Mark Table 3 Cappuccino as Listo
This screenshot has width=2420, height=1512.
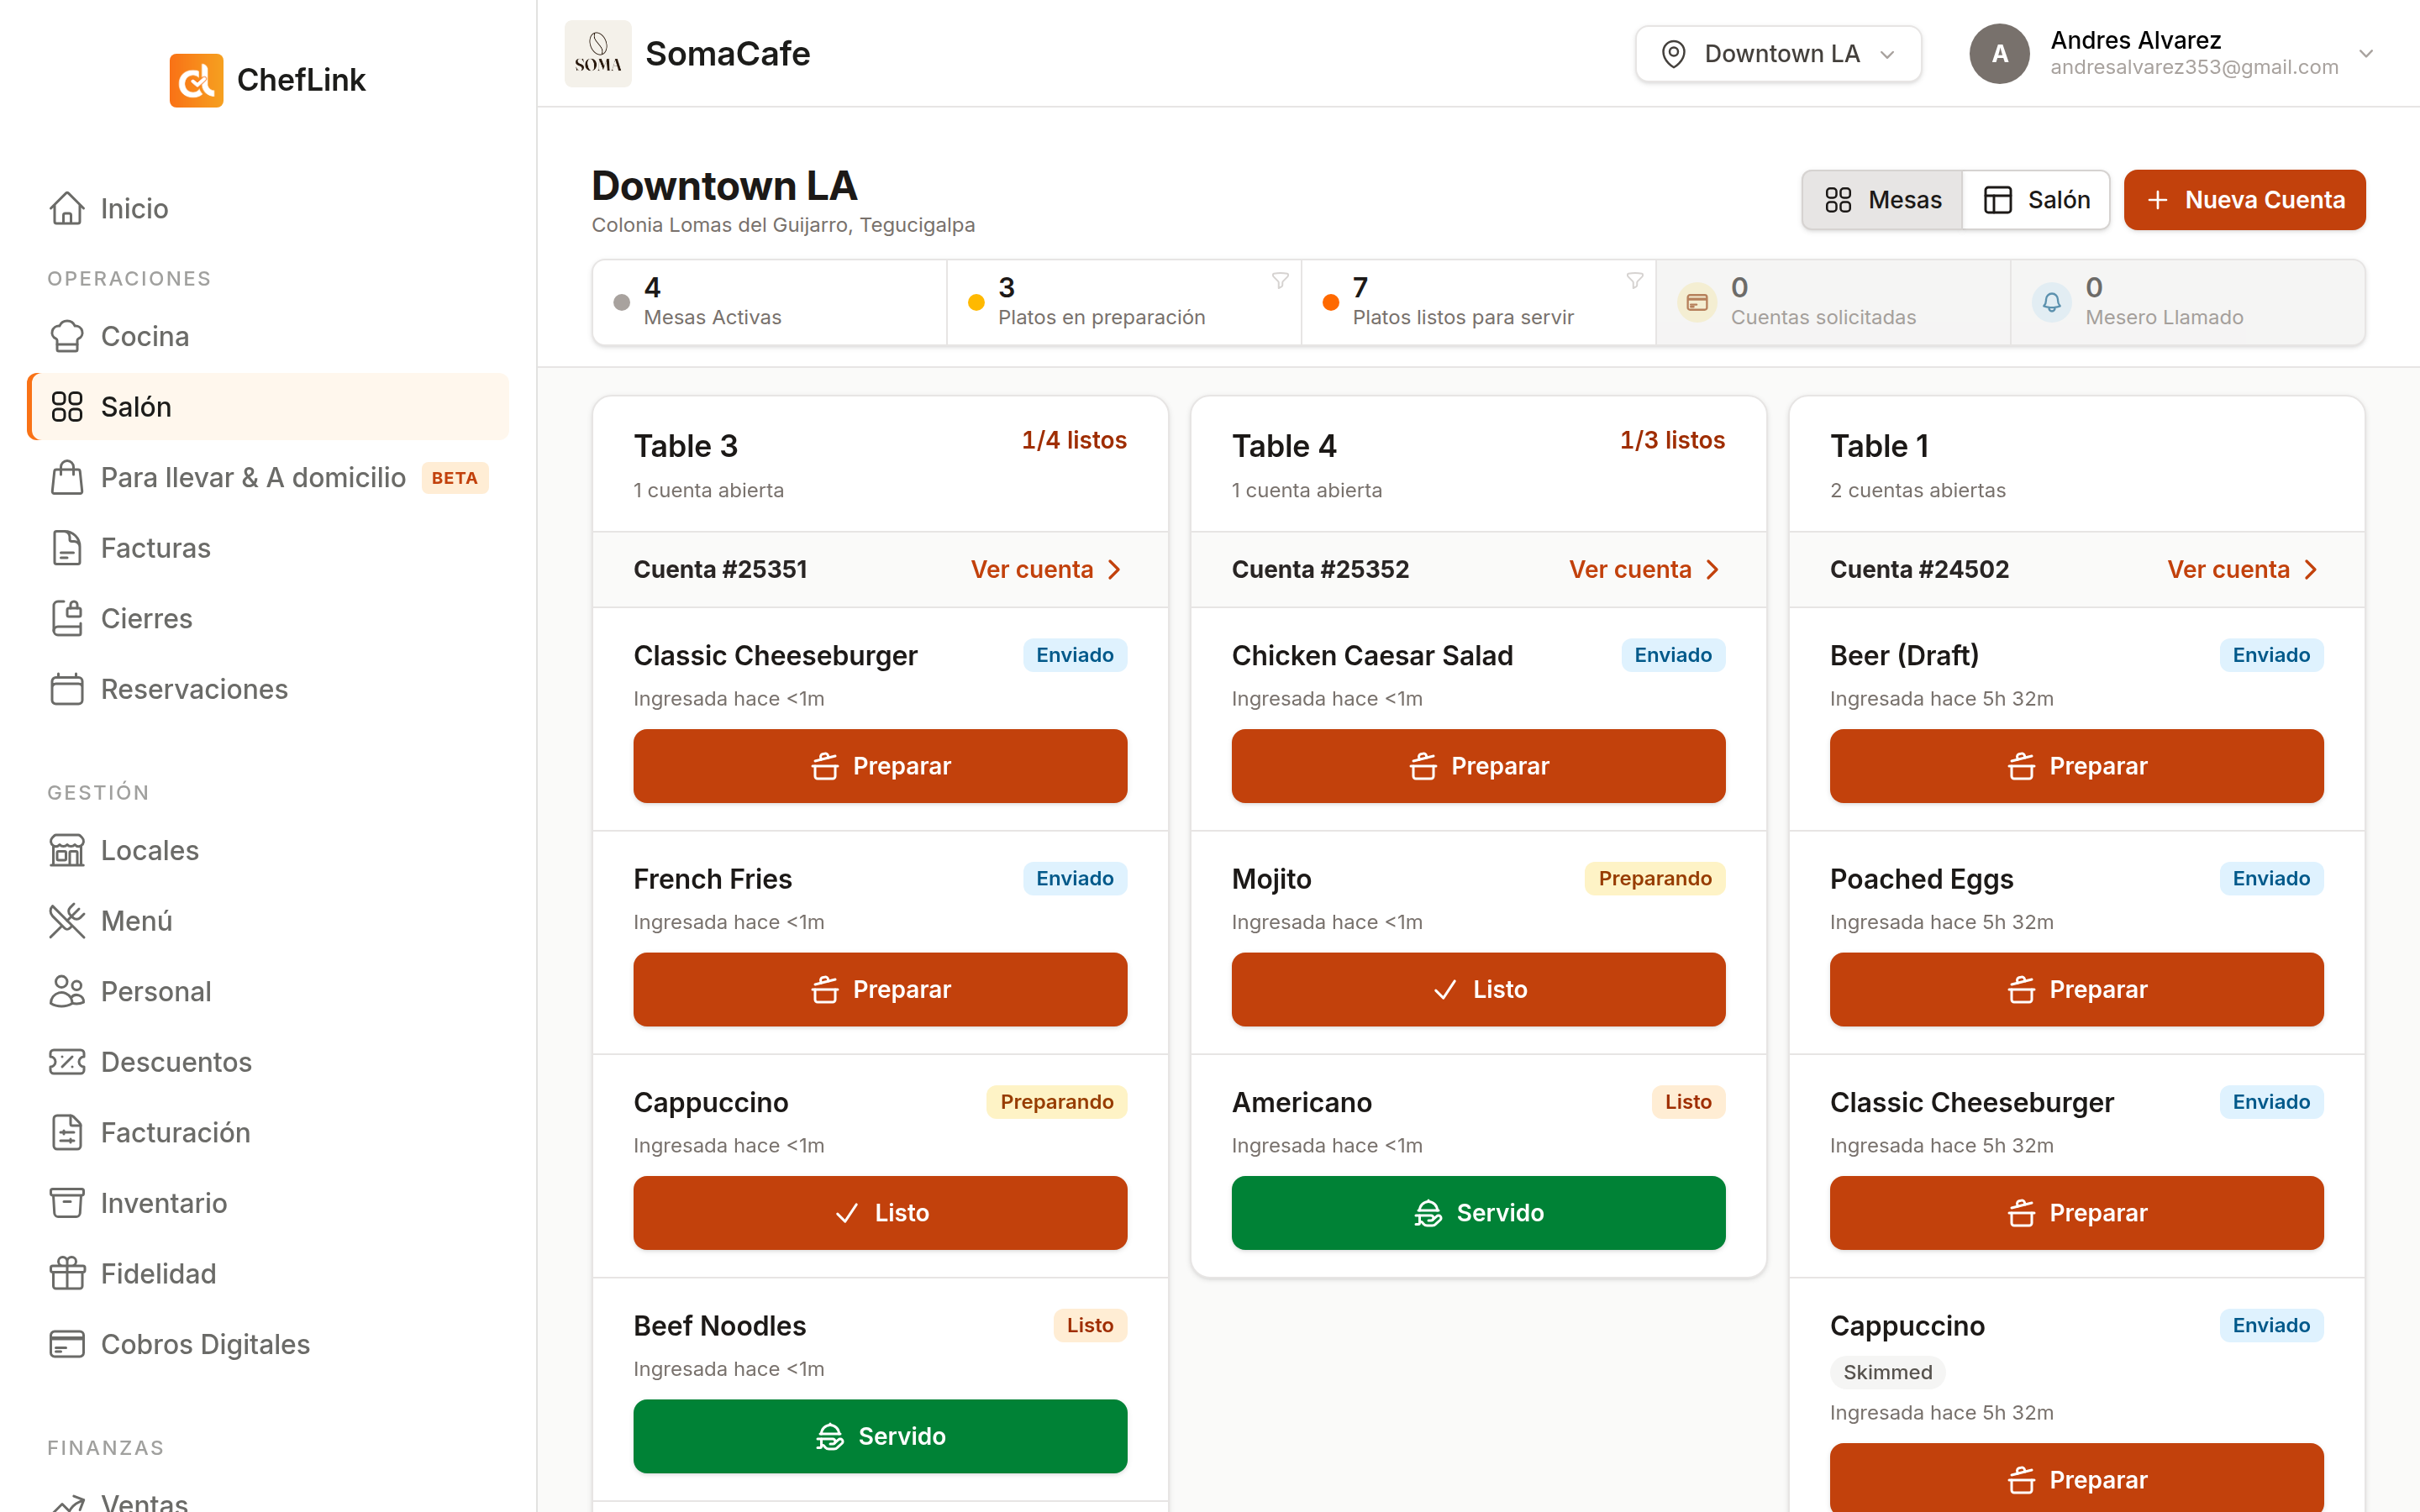[880, 1213]
